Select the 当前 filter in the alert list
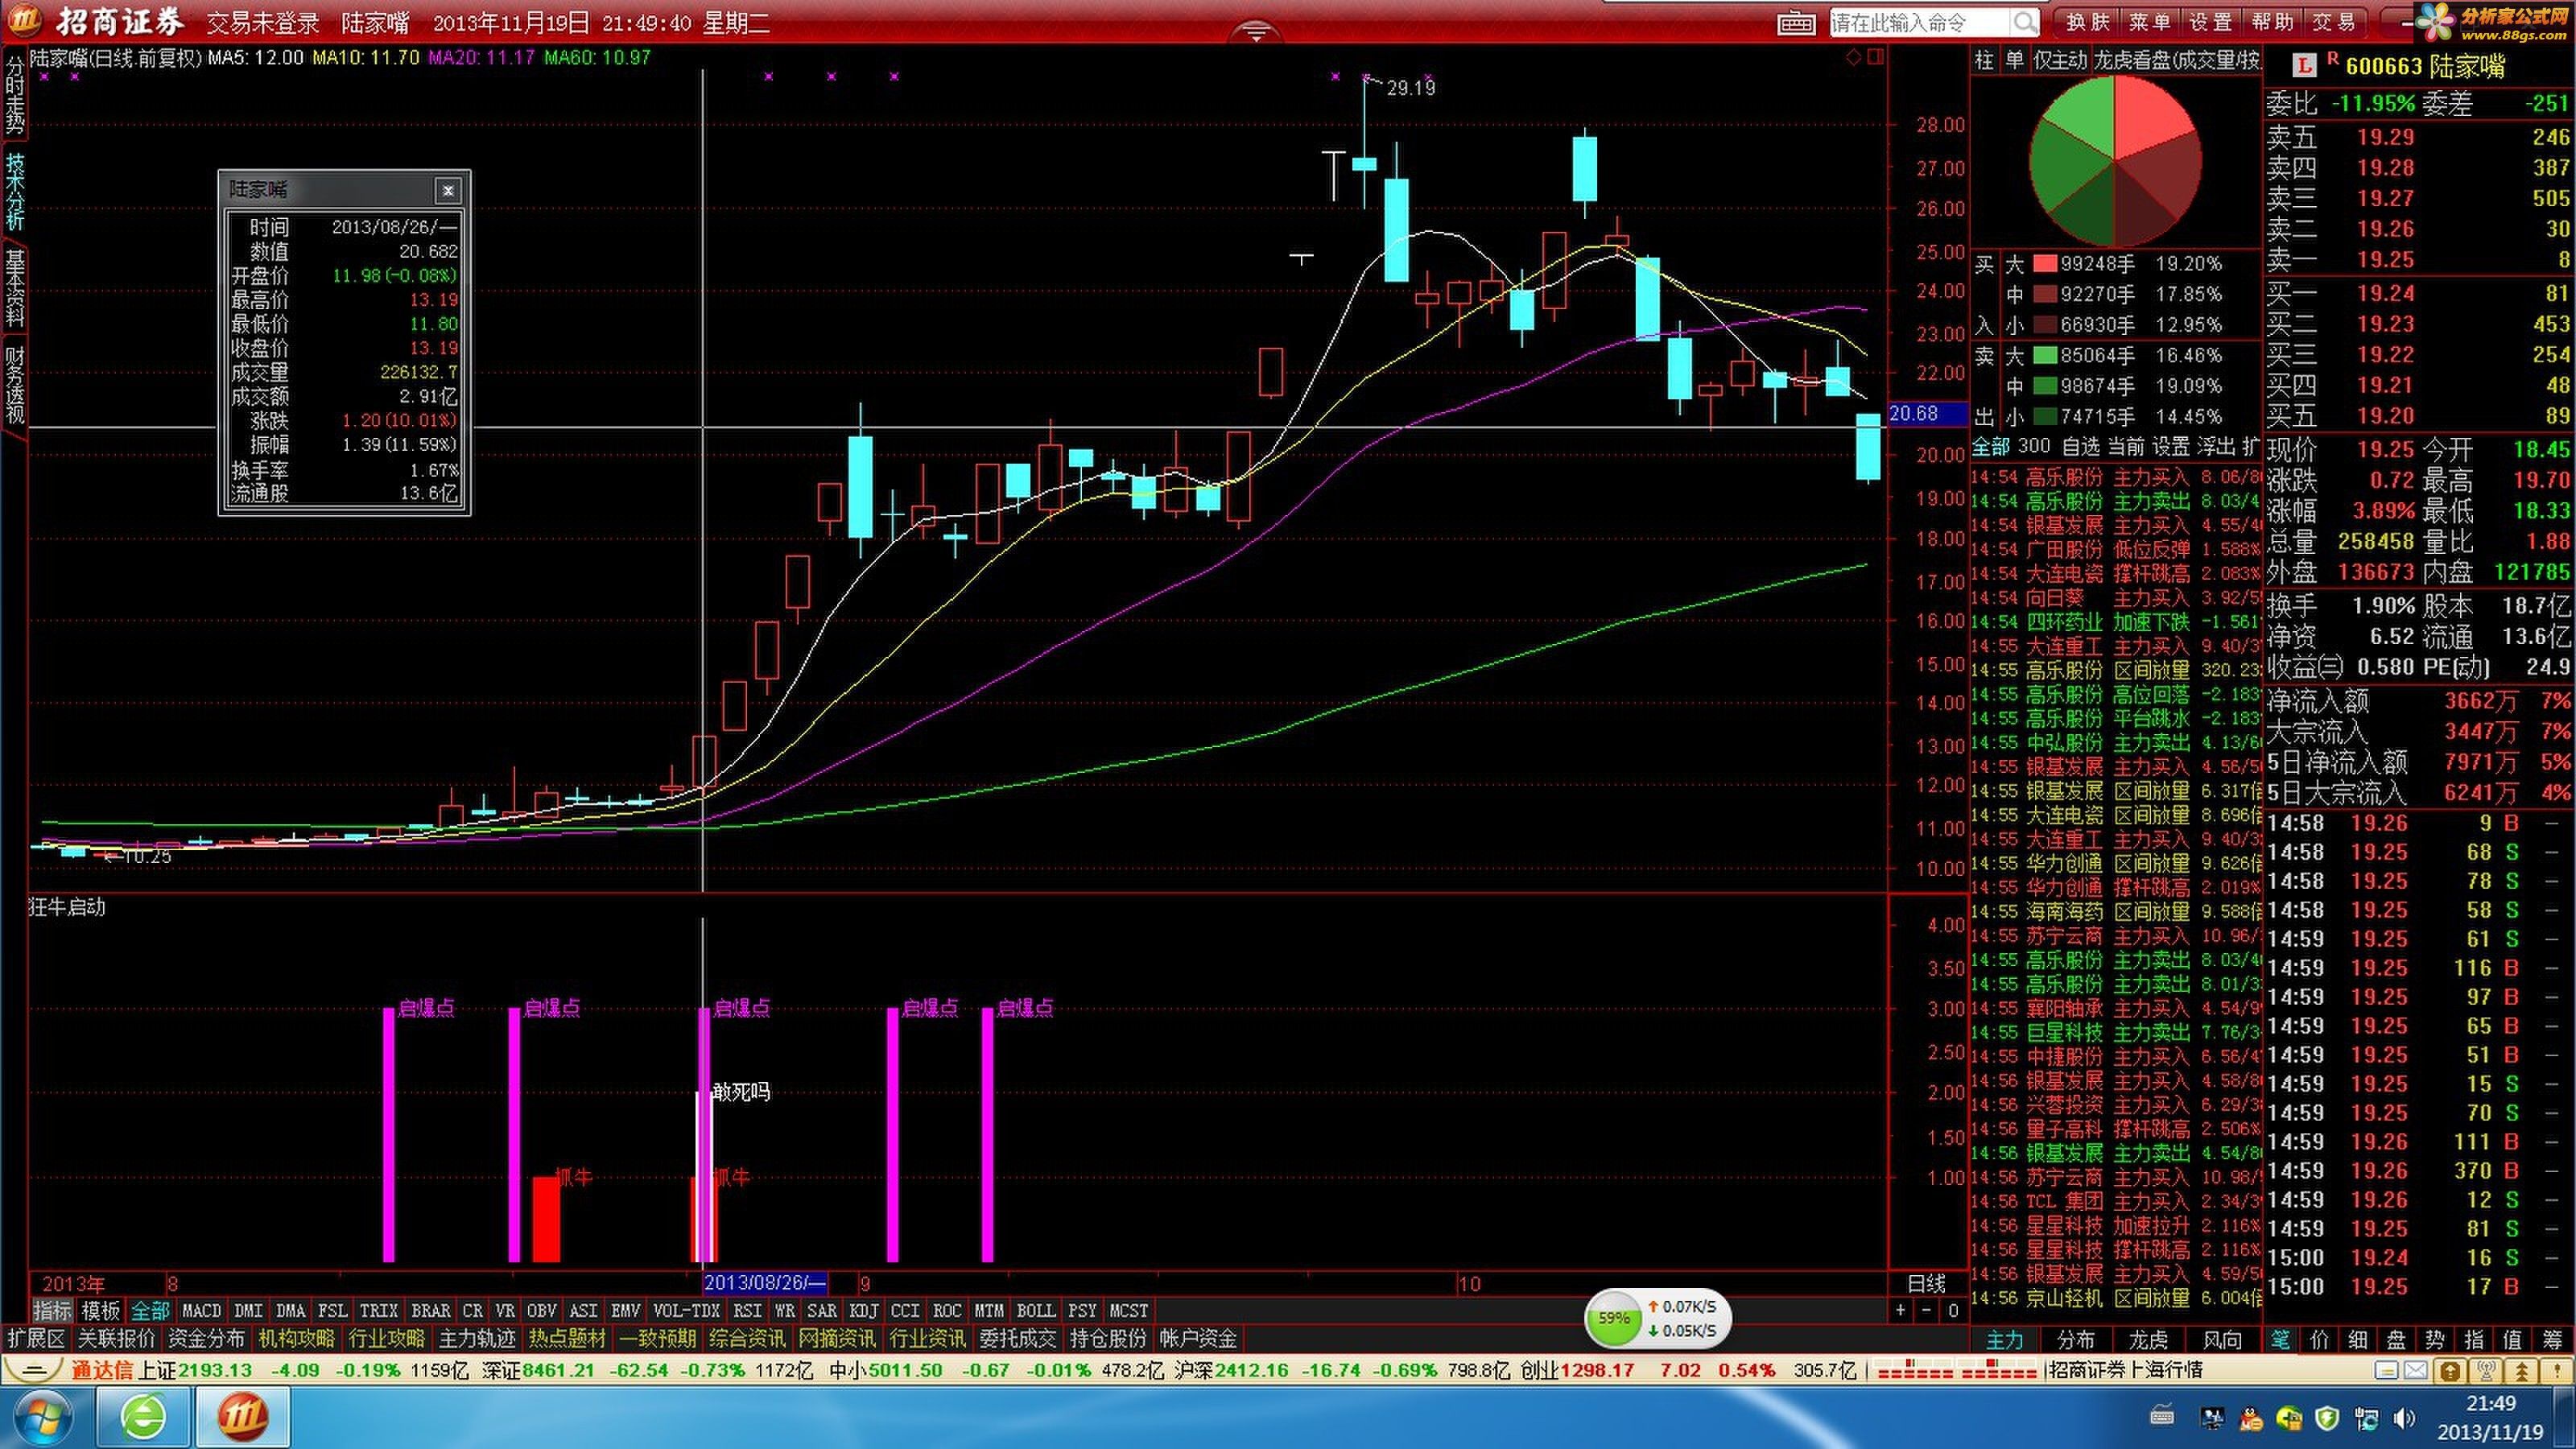This screenshot has width=2576, height=1449. pyautogui.click(x=2126, y=446)
